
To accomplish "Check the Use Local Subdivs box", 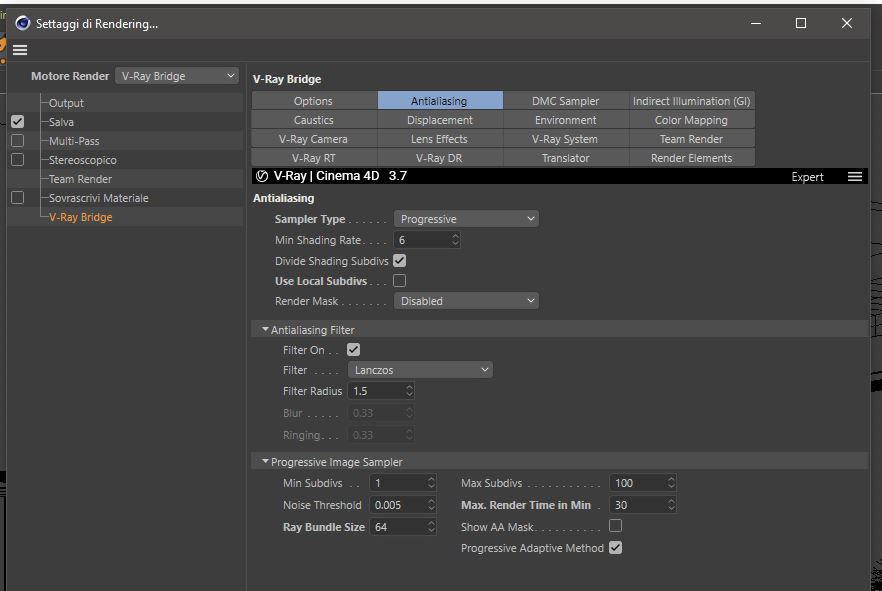I will [x=399, y=281].
